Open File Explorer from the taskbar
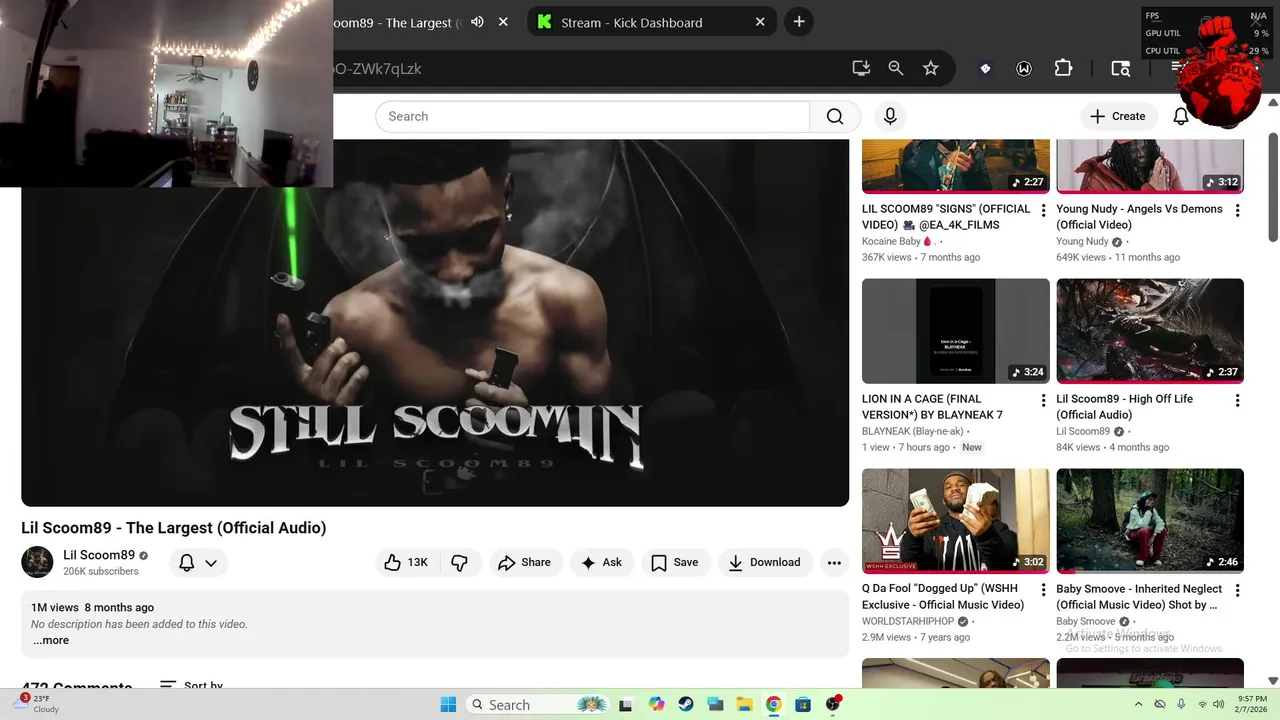The image size is (1280, 720). coord(744,704)
